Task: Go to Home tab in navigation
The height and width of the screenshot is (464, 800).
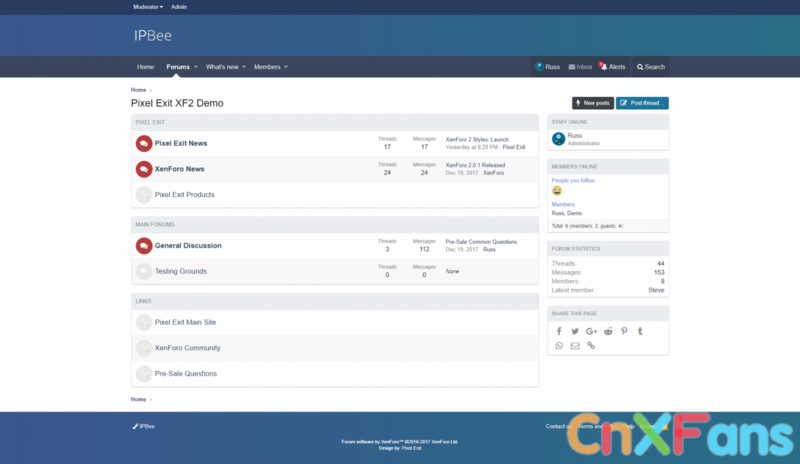Action: (145, 67)
